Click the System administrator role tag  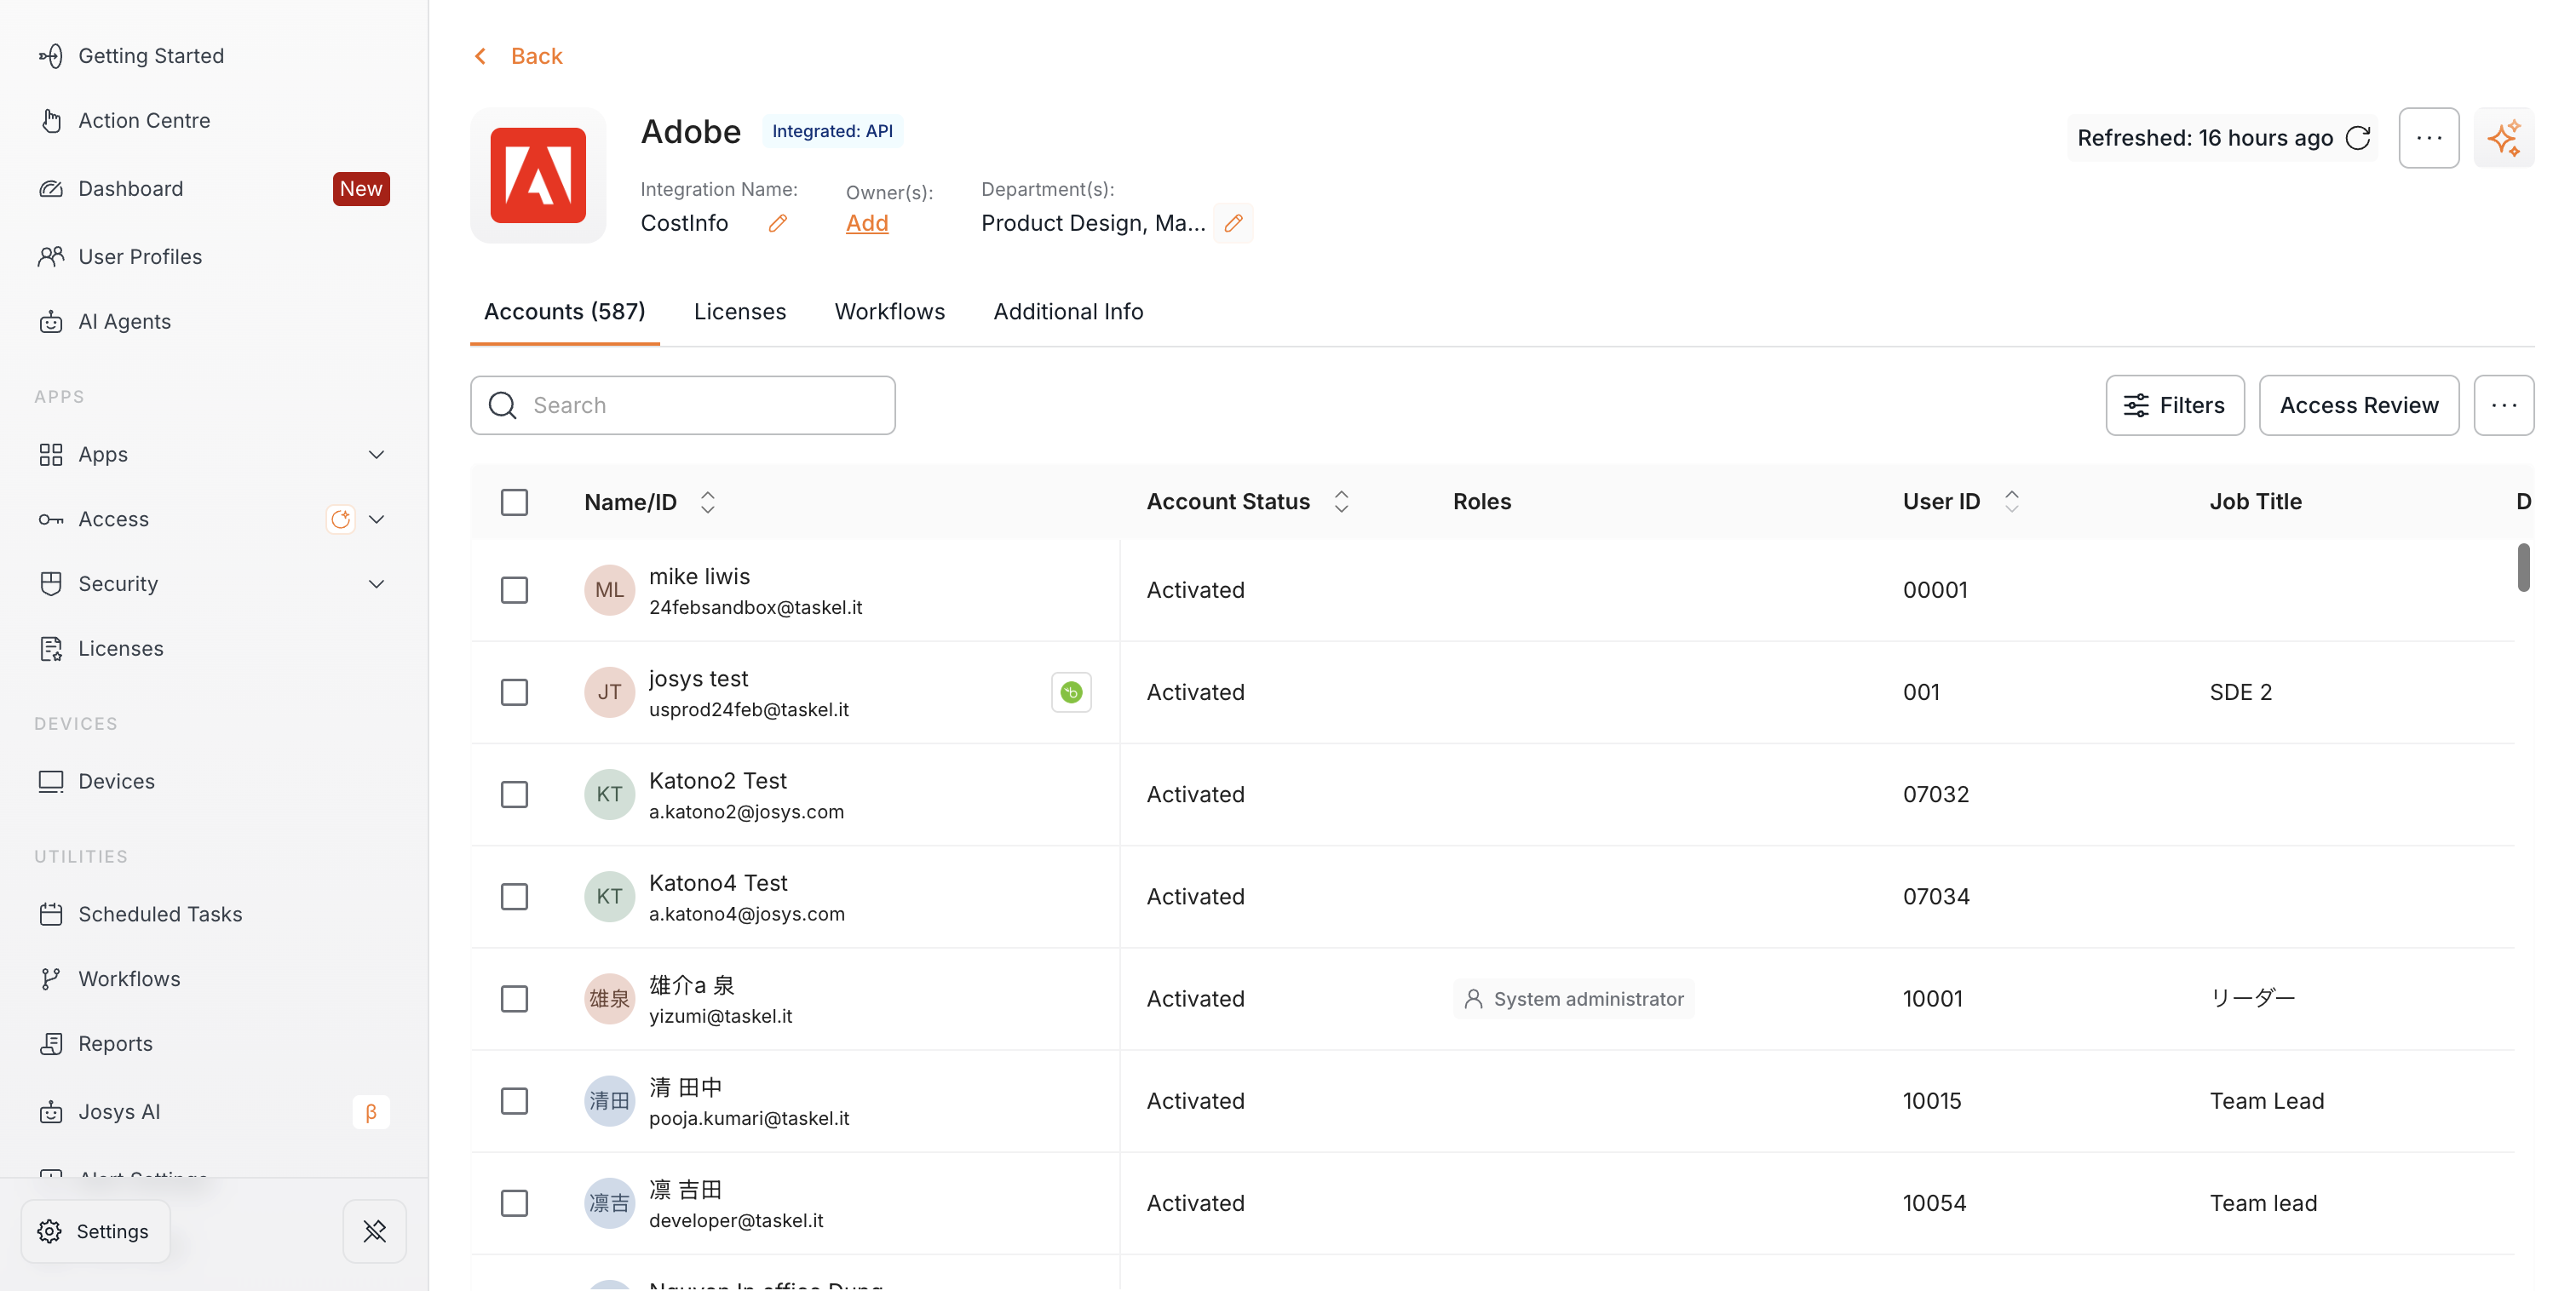pos(1573,999)
